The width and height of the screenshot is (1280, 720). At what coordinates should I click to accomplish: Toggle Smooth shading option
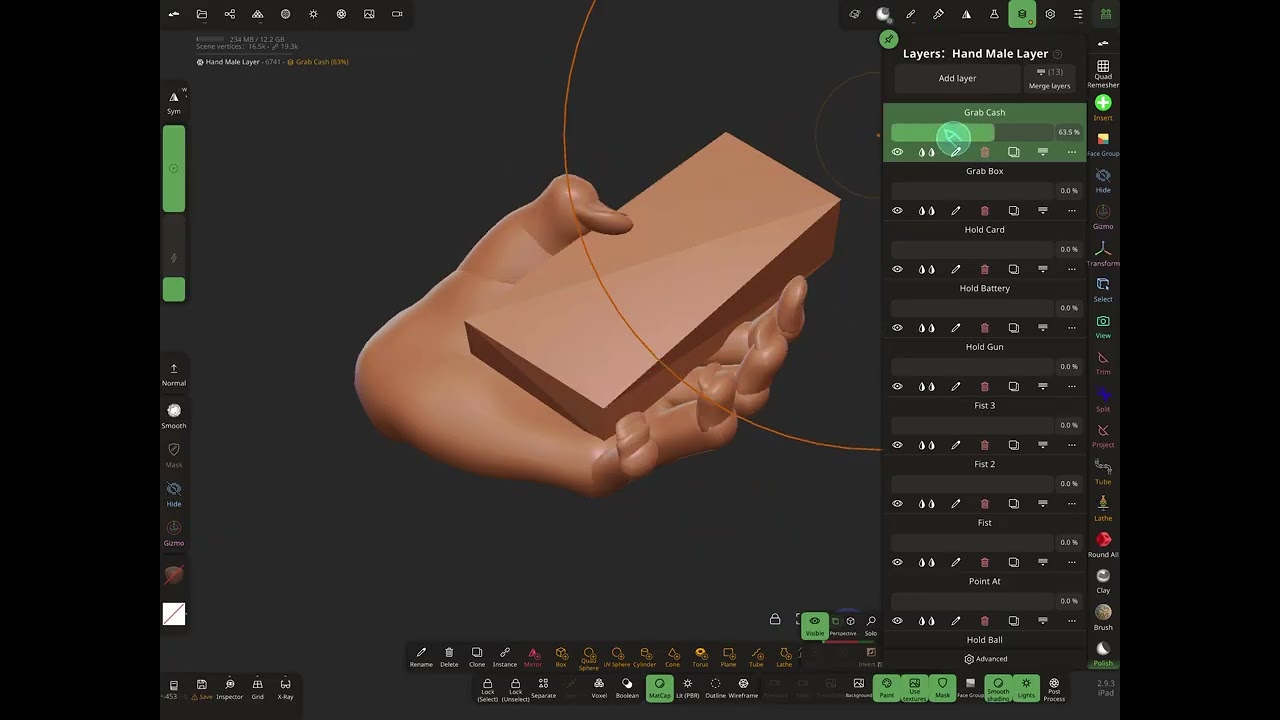(998, 688)
